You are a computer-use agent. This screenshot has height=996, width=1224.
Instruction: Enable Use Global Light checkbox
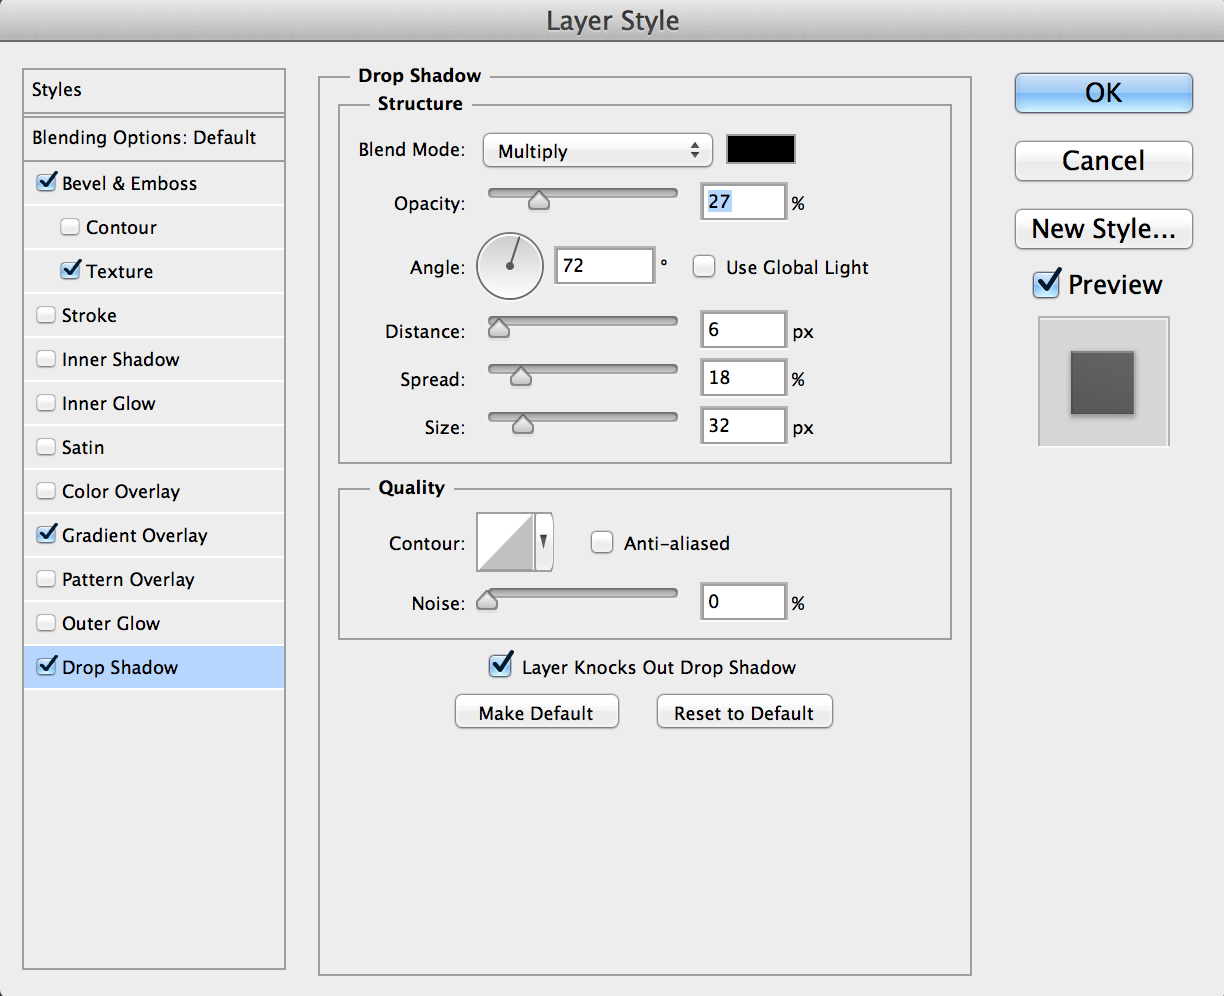click(705, 267)
